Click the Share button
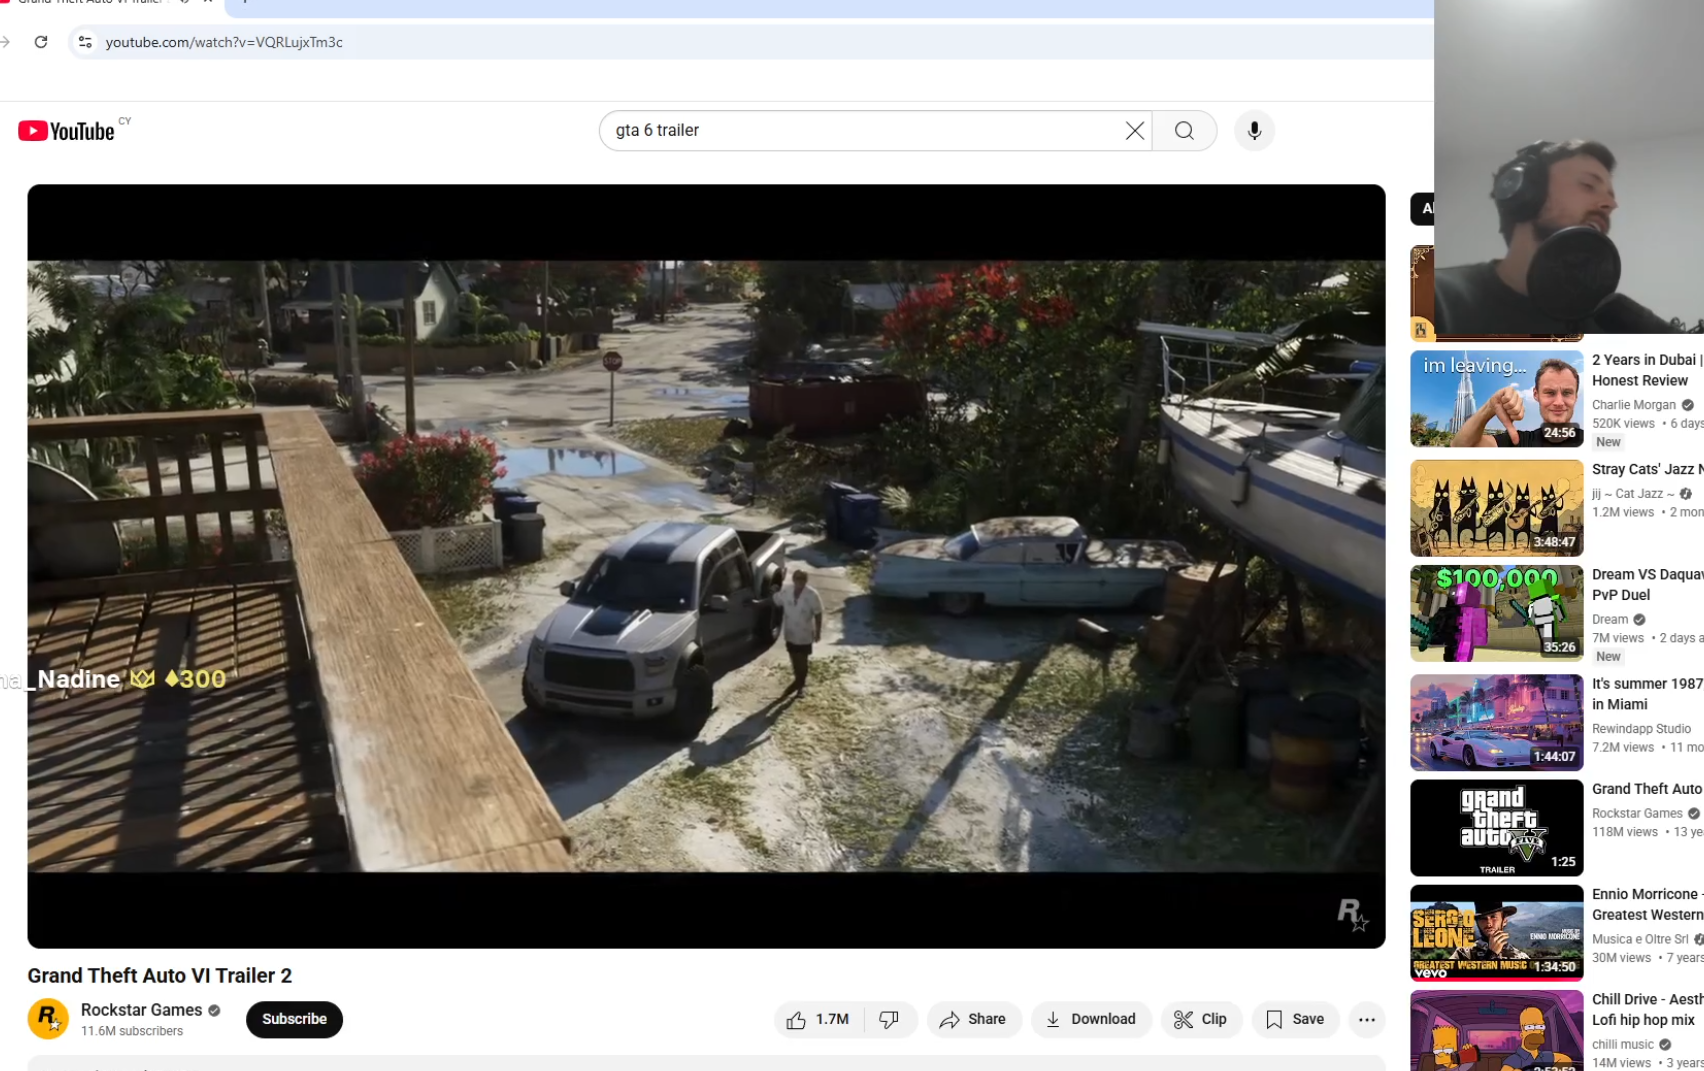 click(x=973, y=1019)
